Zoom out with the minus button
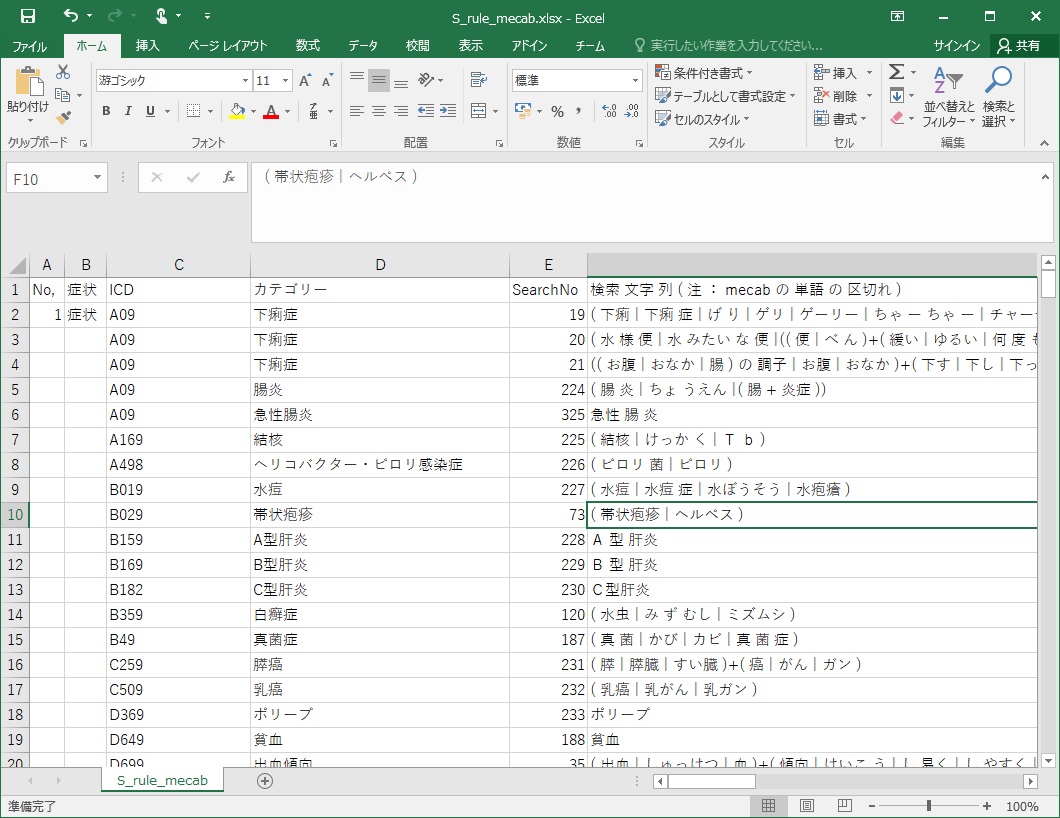This screenshot has width=1060, height=818. pos(872,806)
